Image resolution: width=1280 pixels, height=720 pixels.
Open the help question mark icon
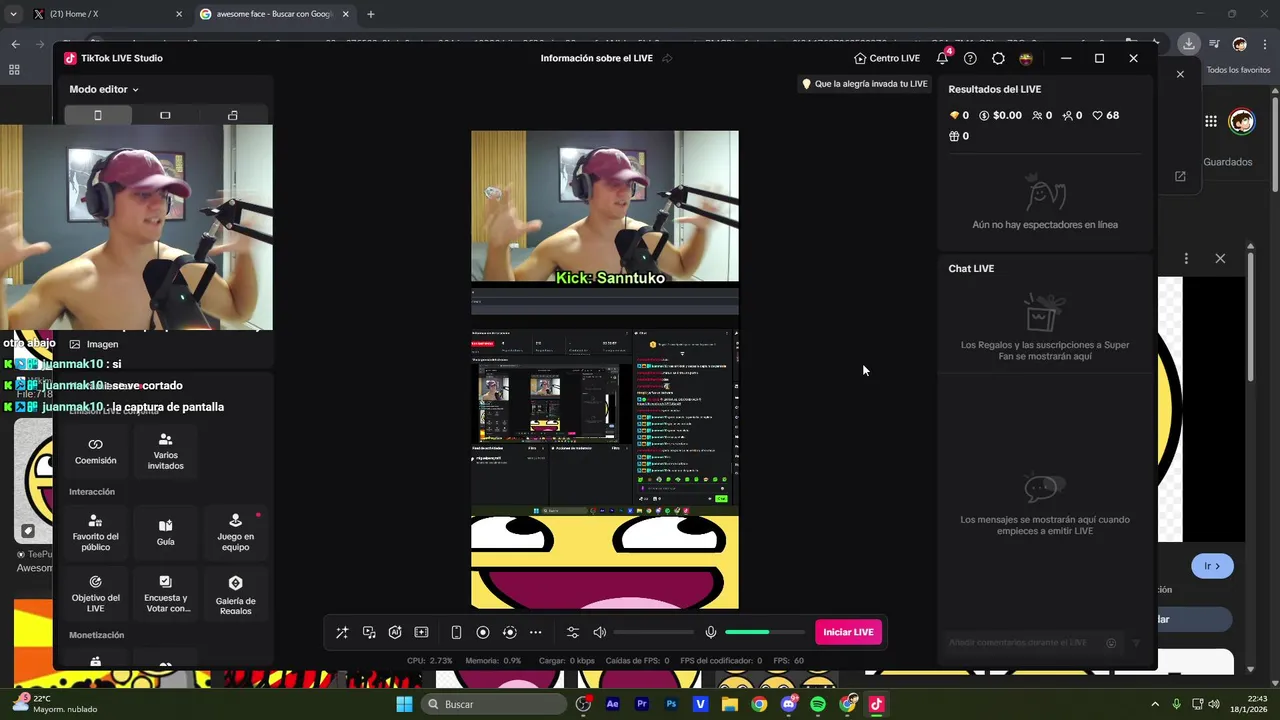970,58
